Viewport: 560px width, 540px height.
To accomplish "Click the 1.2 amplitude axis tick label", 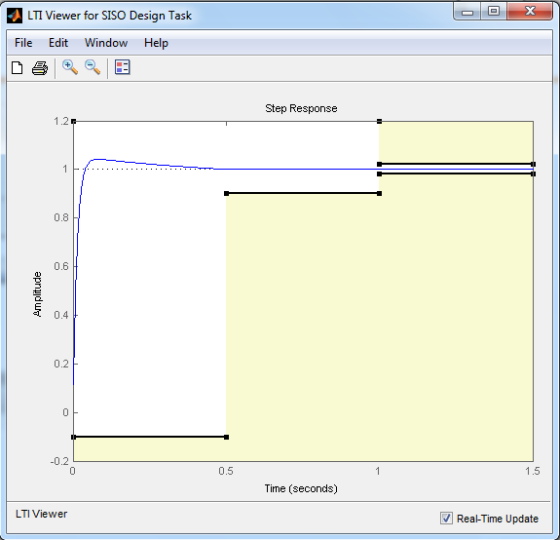I will [61, 121].
